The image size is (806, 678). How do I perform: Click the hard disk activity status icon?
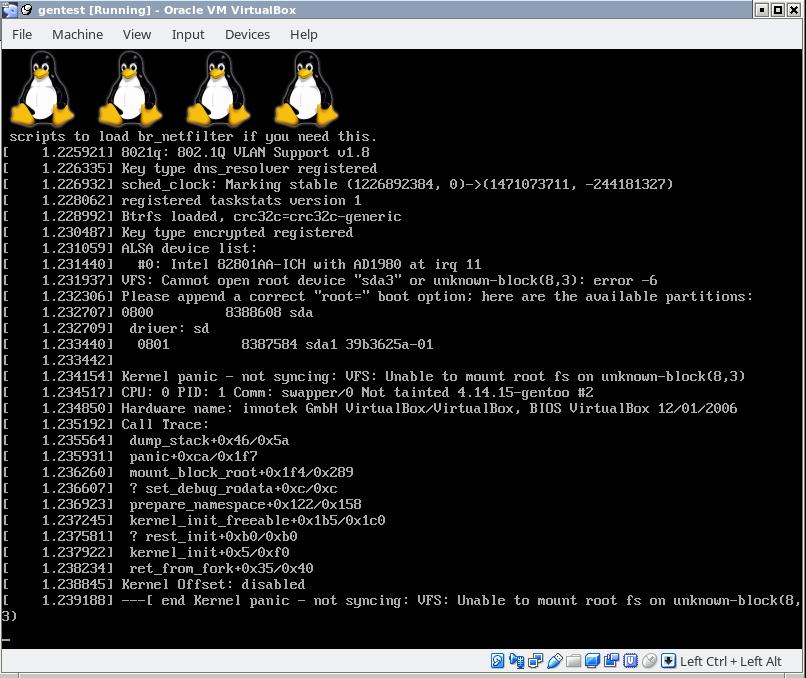pyautogui.click(x=498, y=661)
